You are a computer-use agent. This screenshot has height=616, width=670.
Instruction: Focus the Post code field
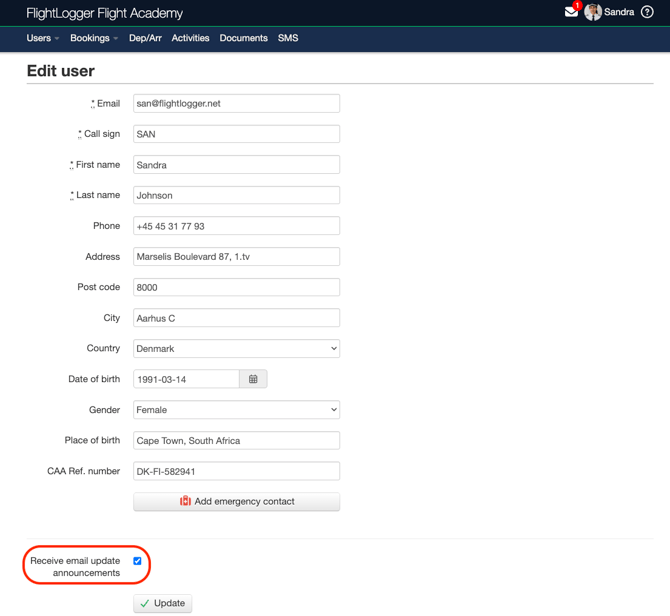click(x=236, y=287)
